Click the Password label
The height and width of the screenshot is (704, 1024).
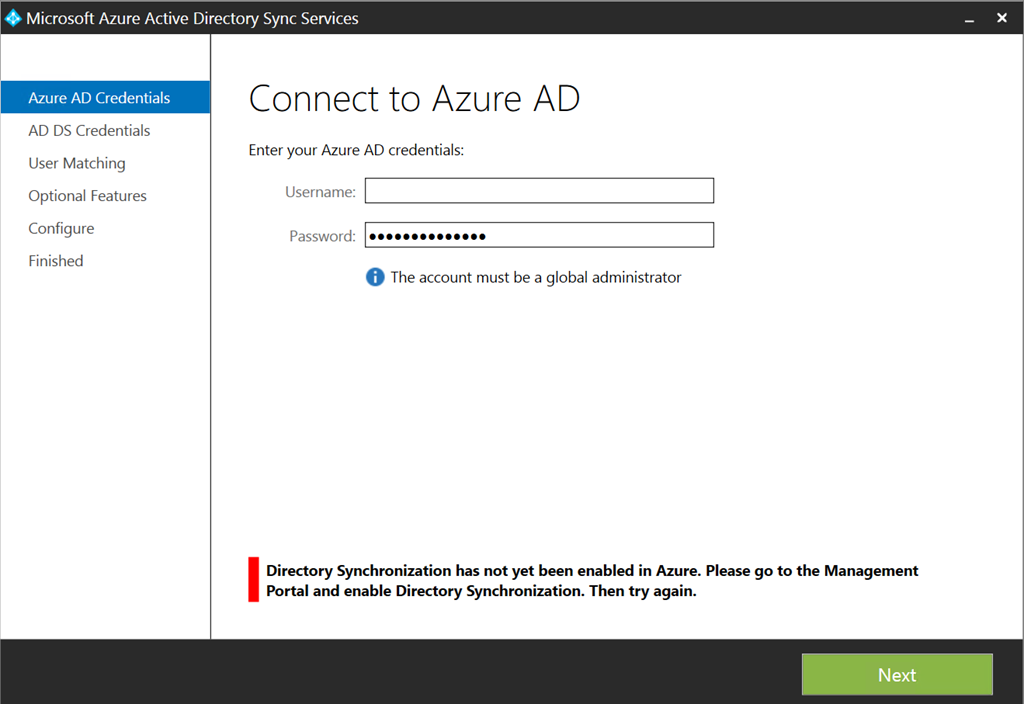point(322,236)
